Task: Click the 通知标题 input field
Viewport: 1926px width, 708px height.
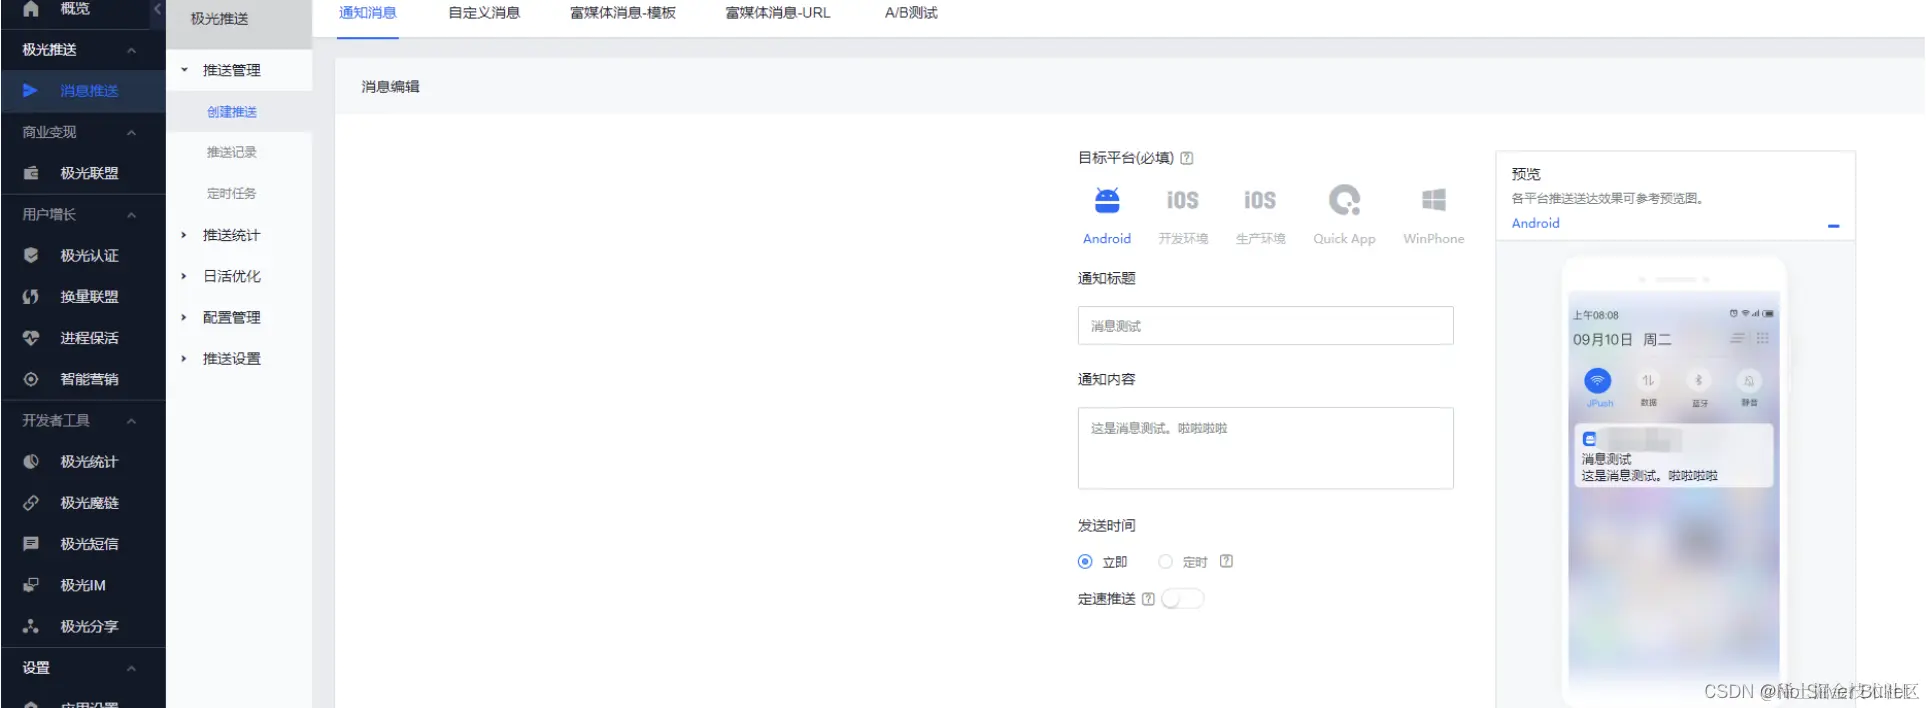Action: [x=1265, y=326]
